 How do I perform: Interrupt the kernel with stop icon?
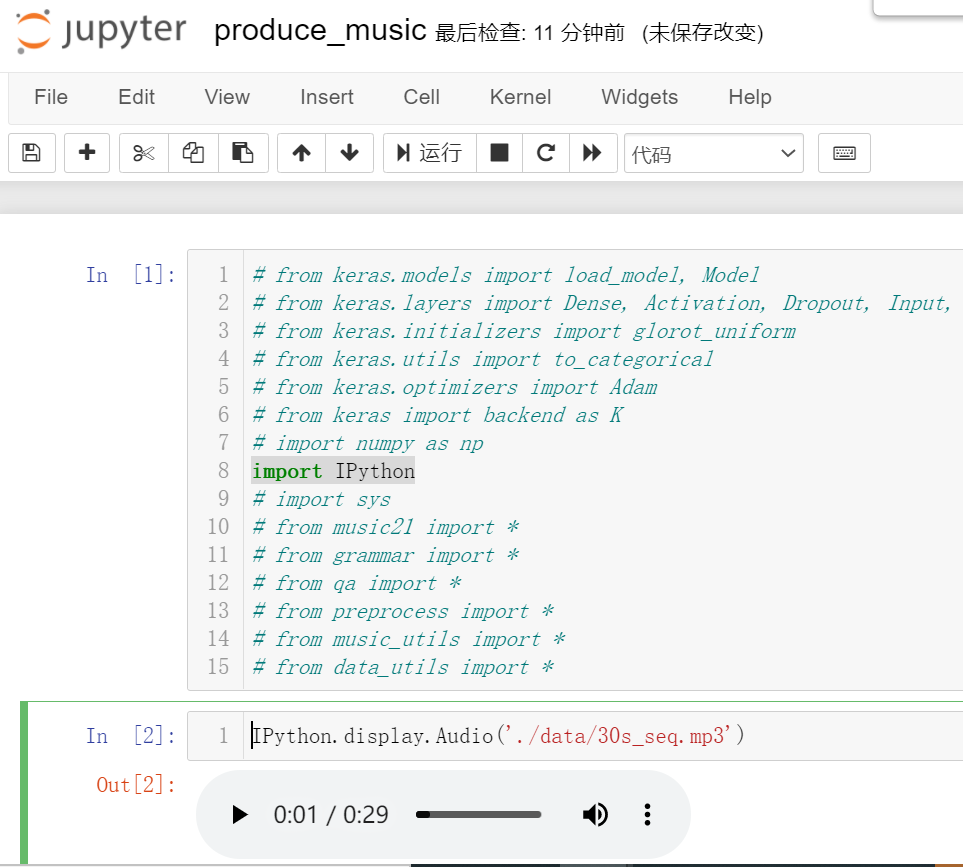point(498,152)
